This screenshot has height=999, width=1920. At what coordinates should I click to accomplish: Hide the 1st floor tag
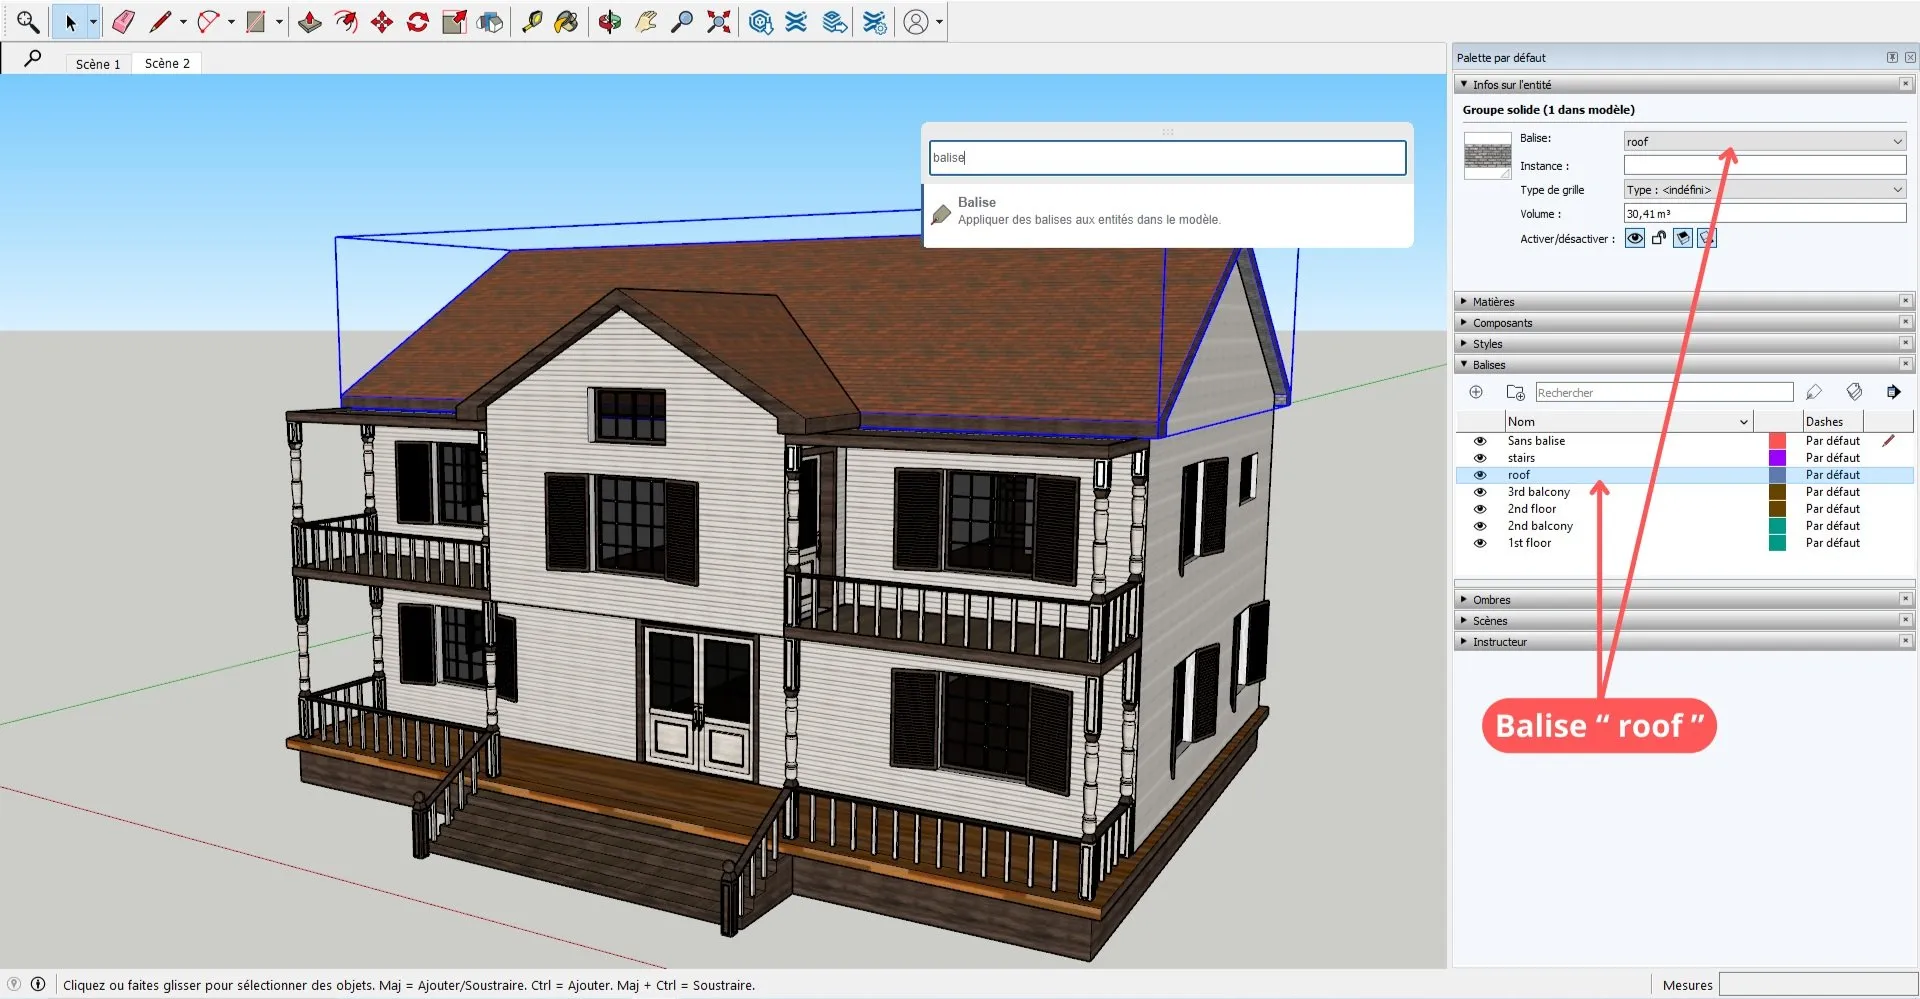(1480, 543)
